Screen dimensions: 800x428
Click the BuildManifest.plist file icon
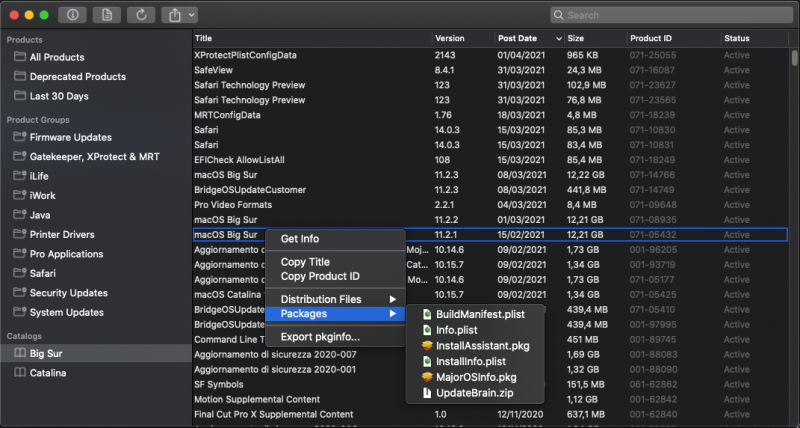(427, 313)
